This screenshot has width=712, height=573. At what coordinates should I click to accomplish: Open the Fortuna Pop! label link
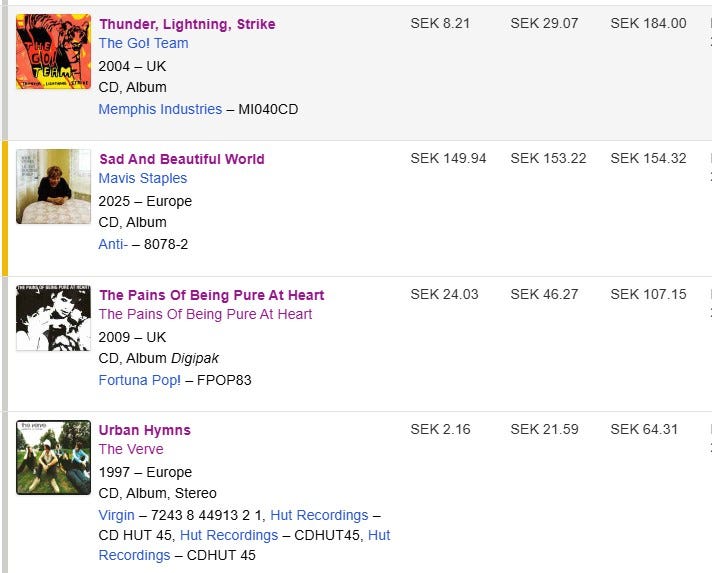[x=139, y=380]
